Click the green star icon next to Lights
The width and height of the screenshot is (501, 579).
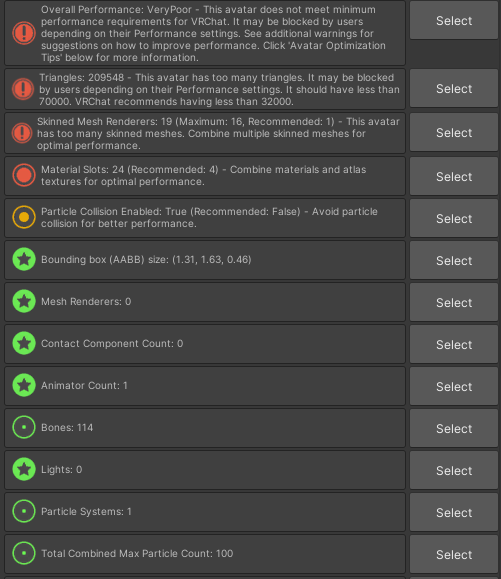point(24,469)
